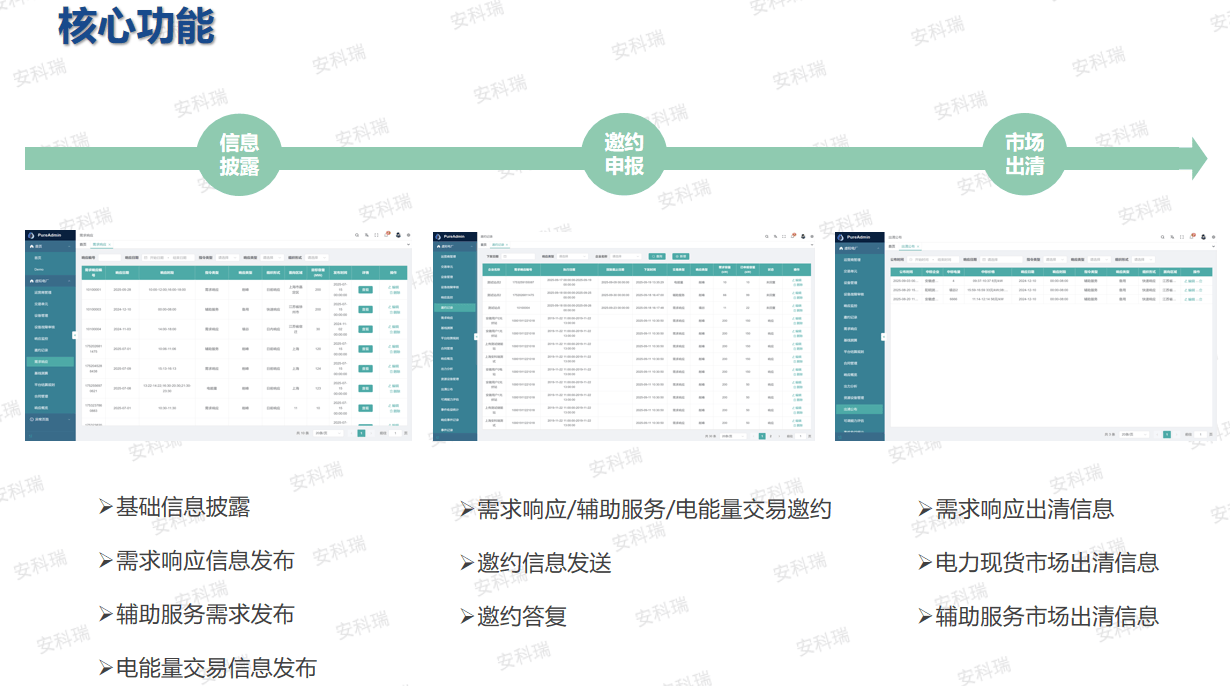Open page-size dropdown in right screenshot pagination
This screenshot has width=1230, height=686.
[1135, 434]
